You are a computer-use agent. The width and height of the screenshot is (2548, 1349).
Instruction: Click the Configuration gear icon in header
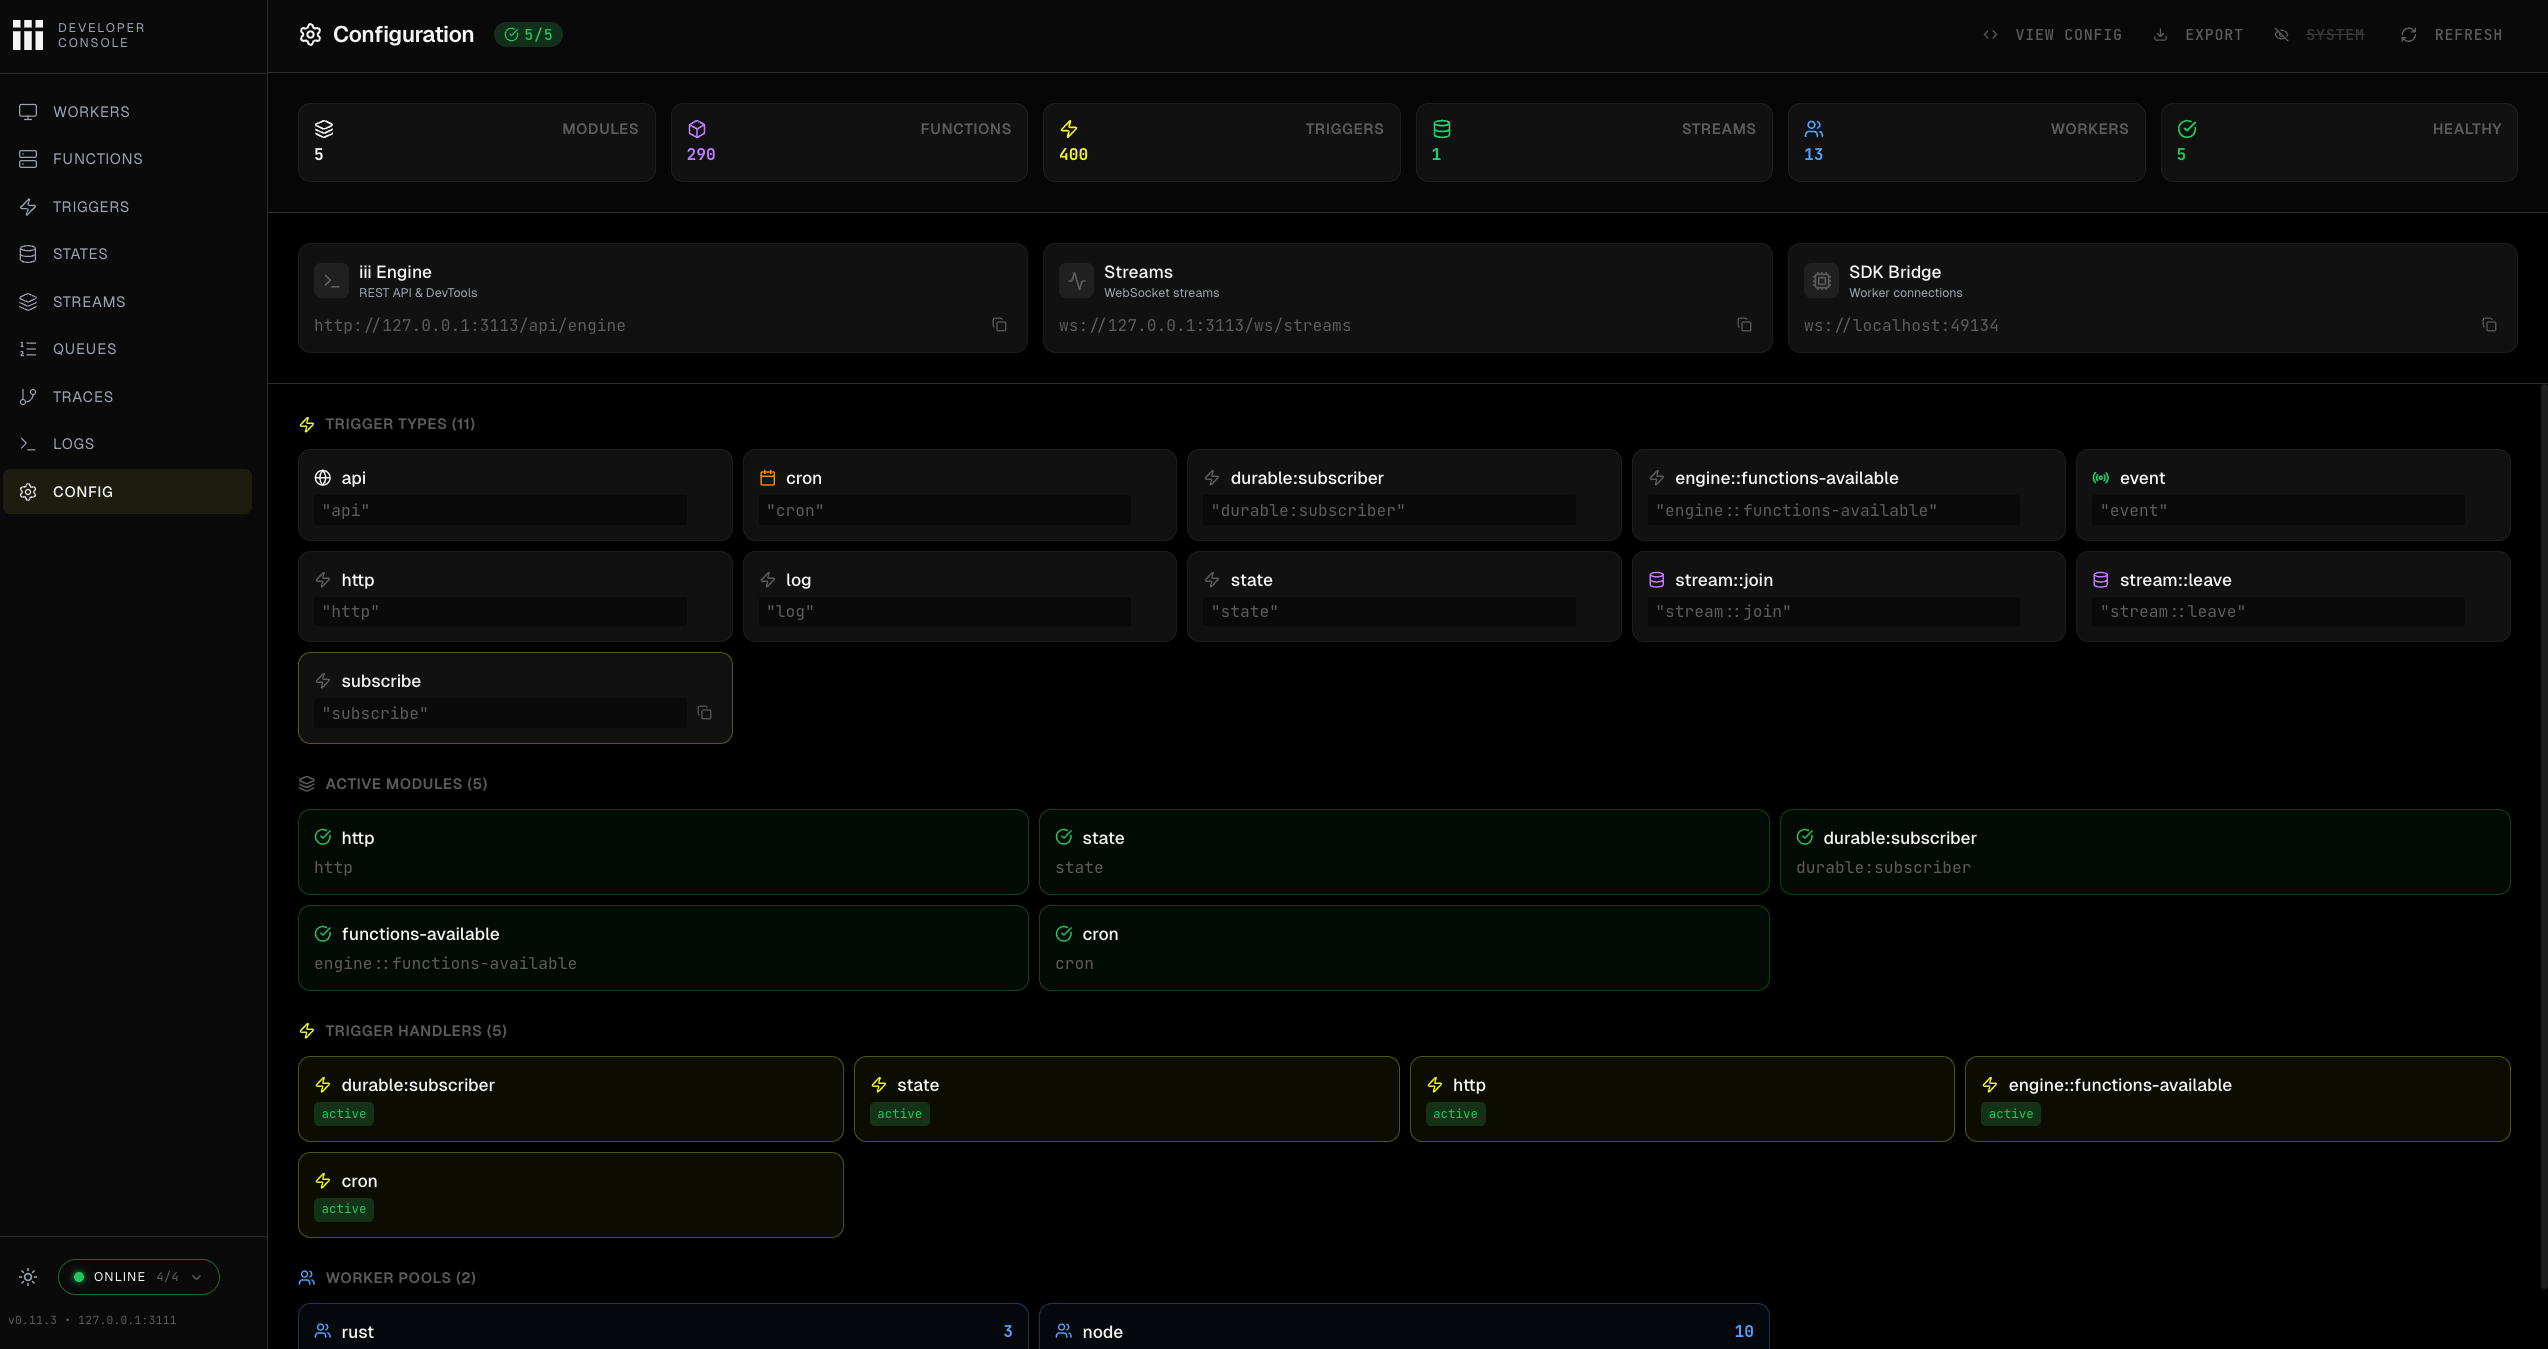tap(310, 35)
